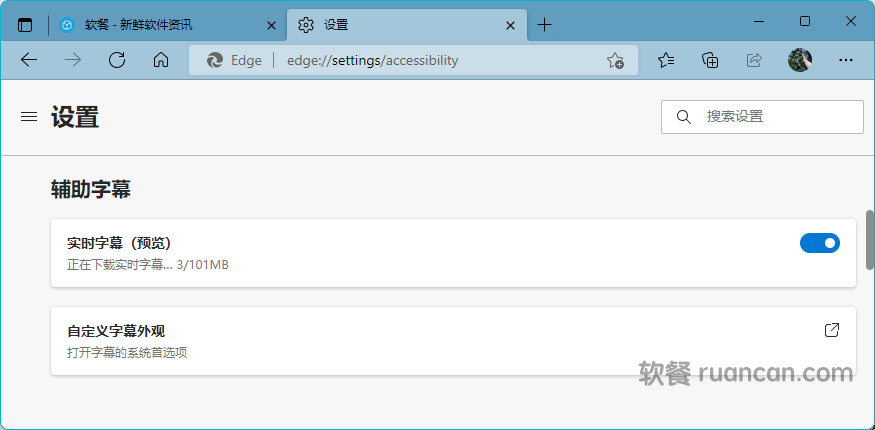Open 自定义字幕外观 external link
The image size is (875, 430).
pos(831,330)
